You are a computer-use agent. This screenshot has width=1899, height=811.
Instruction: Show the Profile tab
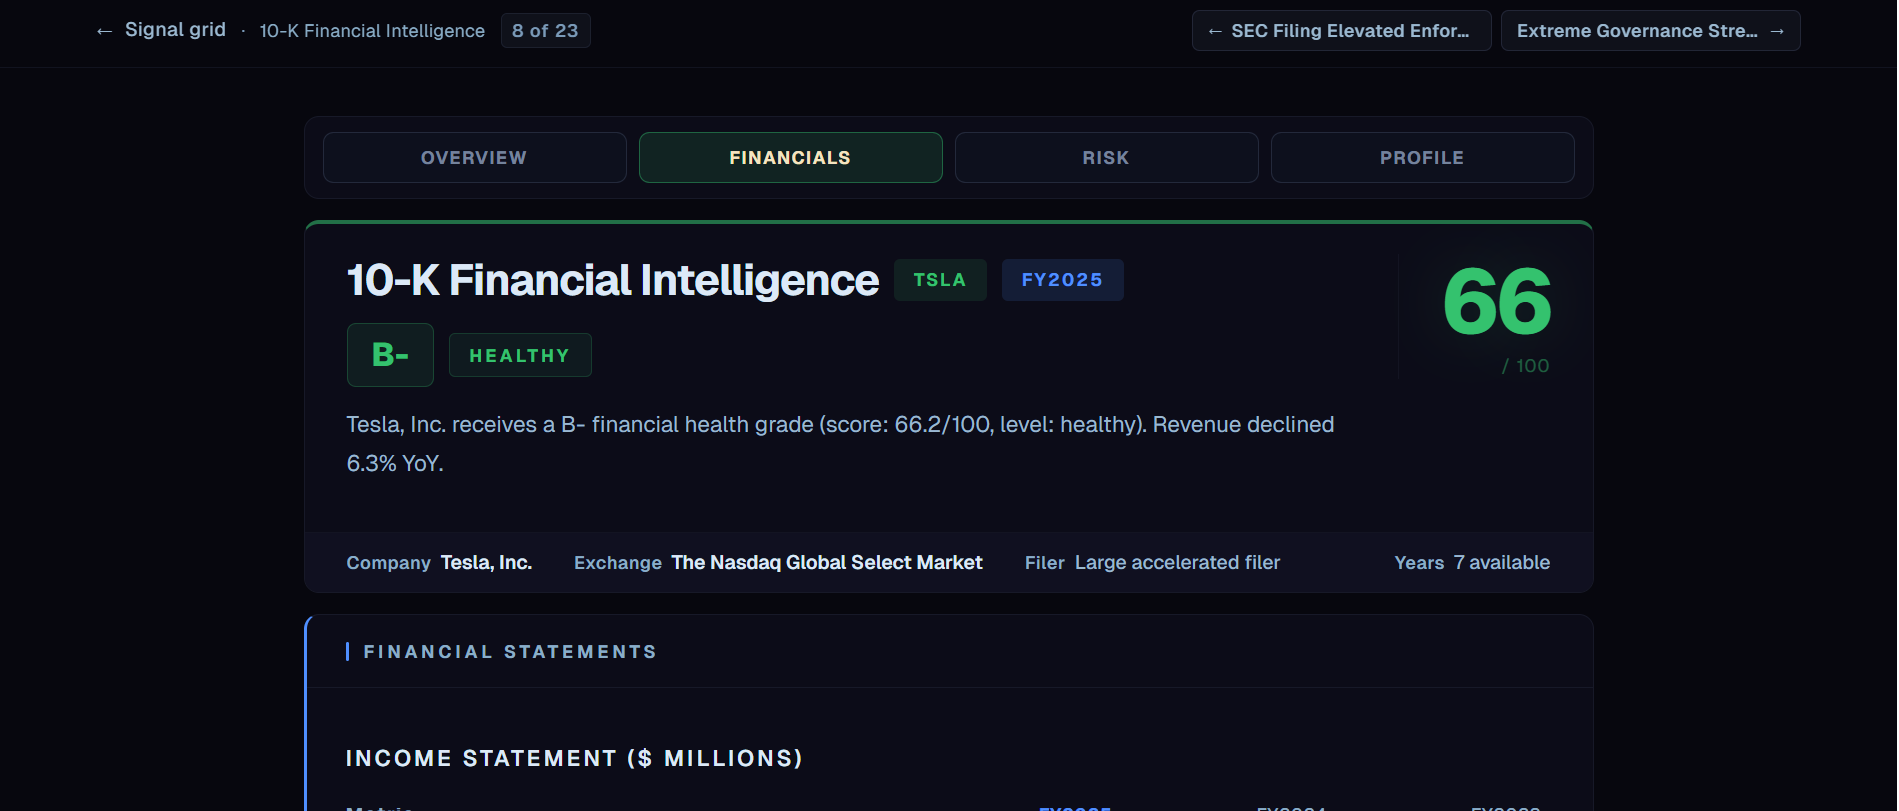click(x=1422, y=158)
